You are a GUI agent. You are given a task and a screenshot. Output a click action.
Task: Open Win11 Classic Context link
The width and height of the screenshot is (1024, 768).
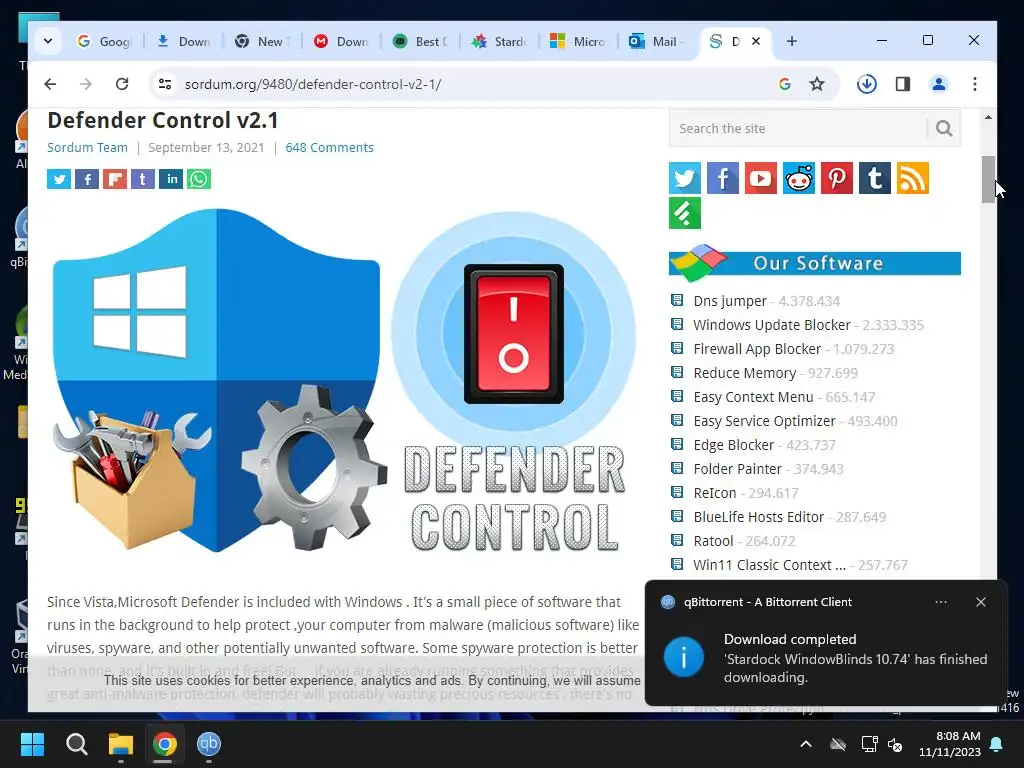769,565
